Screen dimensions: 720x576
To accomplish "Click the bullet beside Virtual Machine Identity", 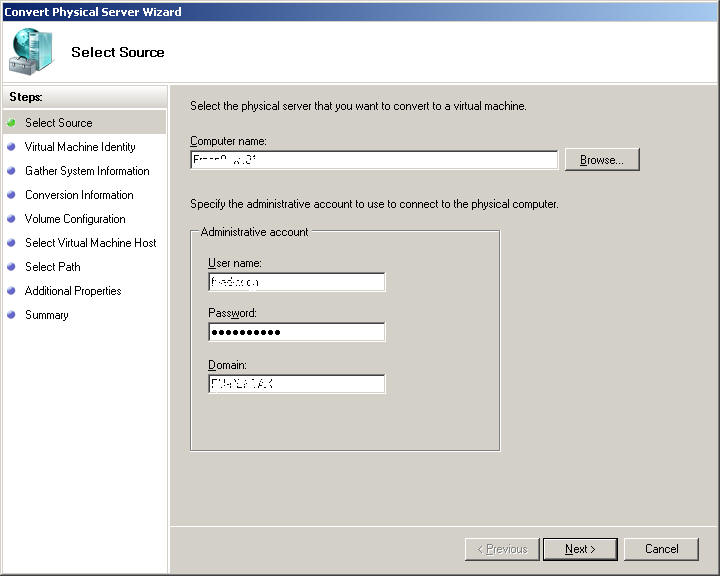I will pos(11,147).
